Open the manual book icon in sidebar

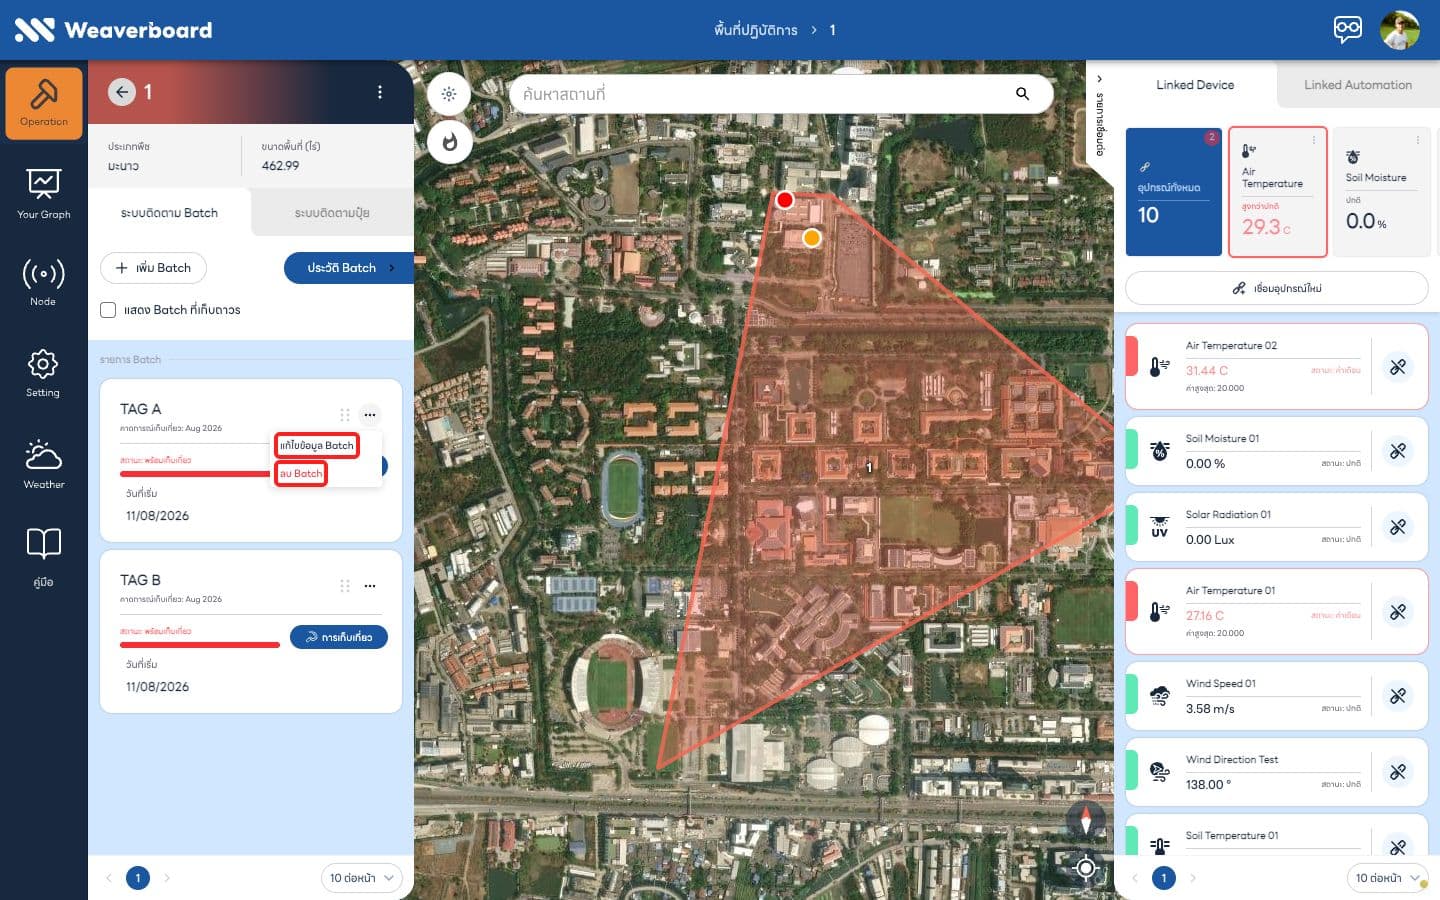[x=44, y=556]
